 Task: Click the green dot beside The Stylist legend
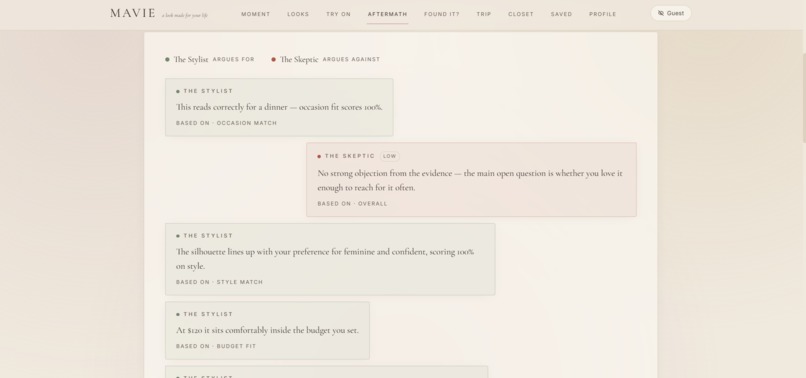[x=167, y=60]
